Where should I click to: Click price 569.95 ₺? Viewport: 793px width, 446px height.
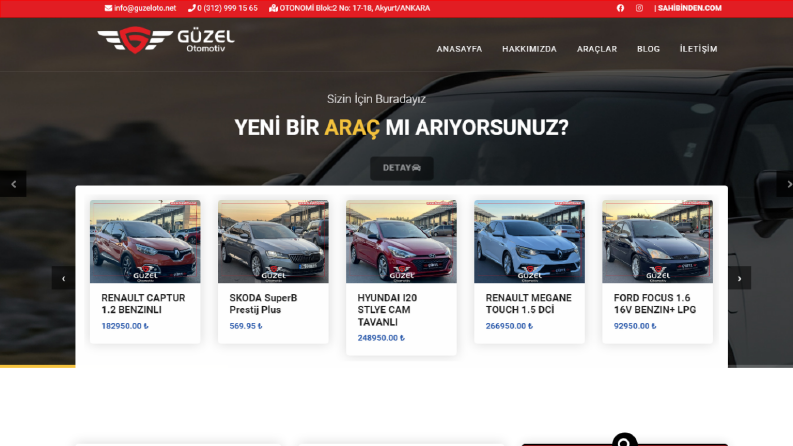coord(246,326)
